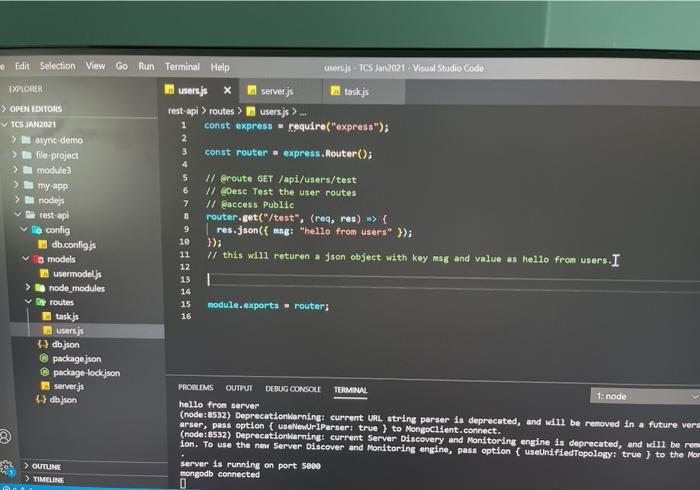Screen dimensions: 700x490
Task: Open the '1: node' terminal dropdown
Action: coord(645,396)
